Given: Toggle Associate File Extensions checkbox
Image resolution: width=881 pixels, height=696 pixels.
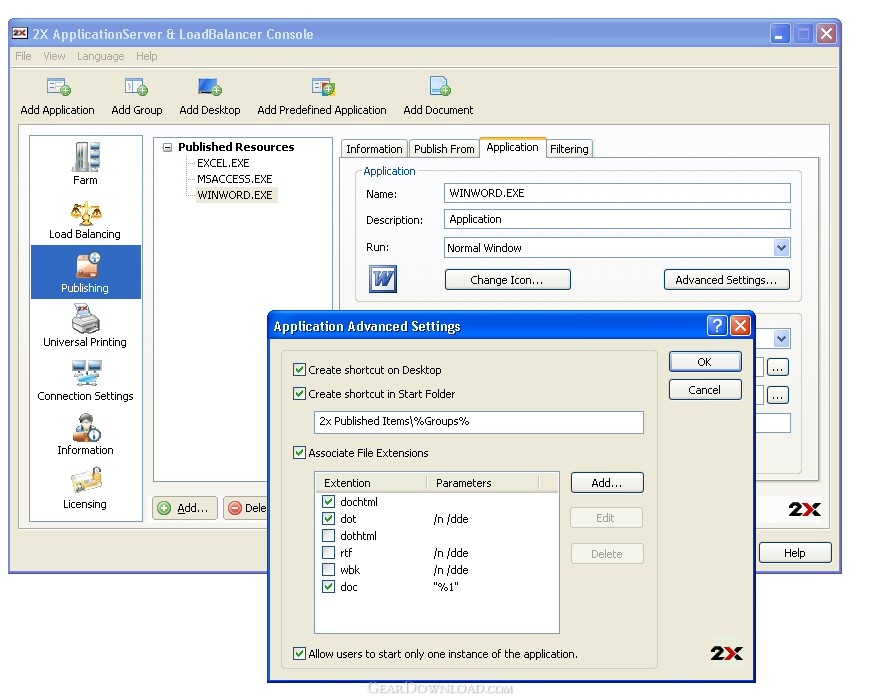Looking at the screenshot, I should (x=299, y=452).
